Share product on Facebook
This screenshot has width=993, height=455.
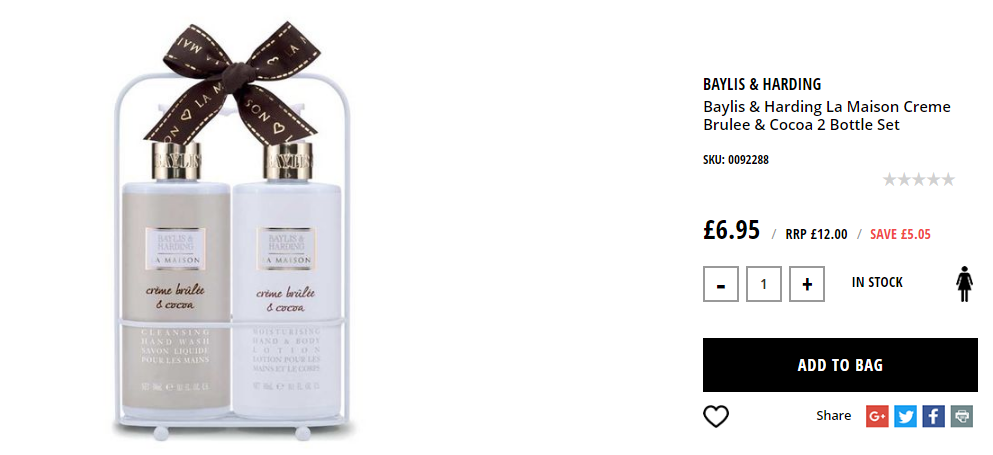(933, 416)
